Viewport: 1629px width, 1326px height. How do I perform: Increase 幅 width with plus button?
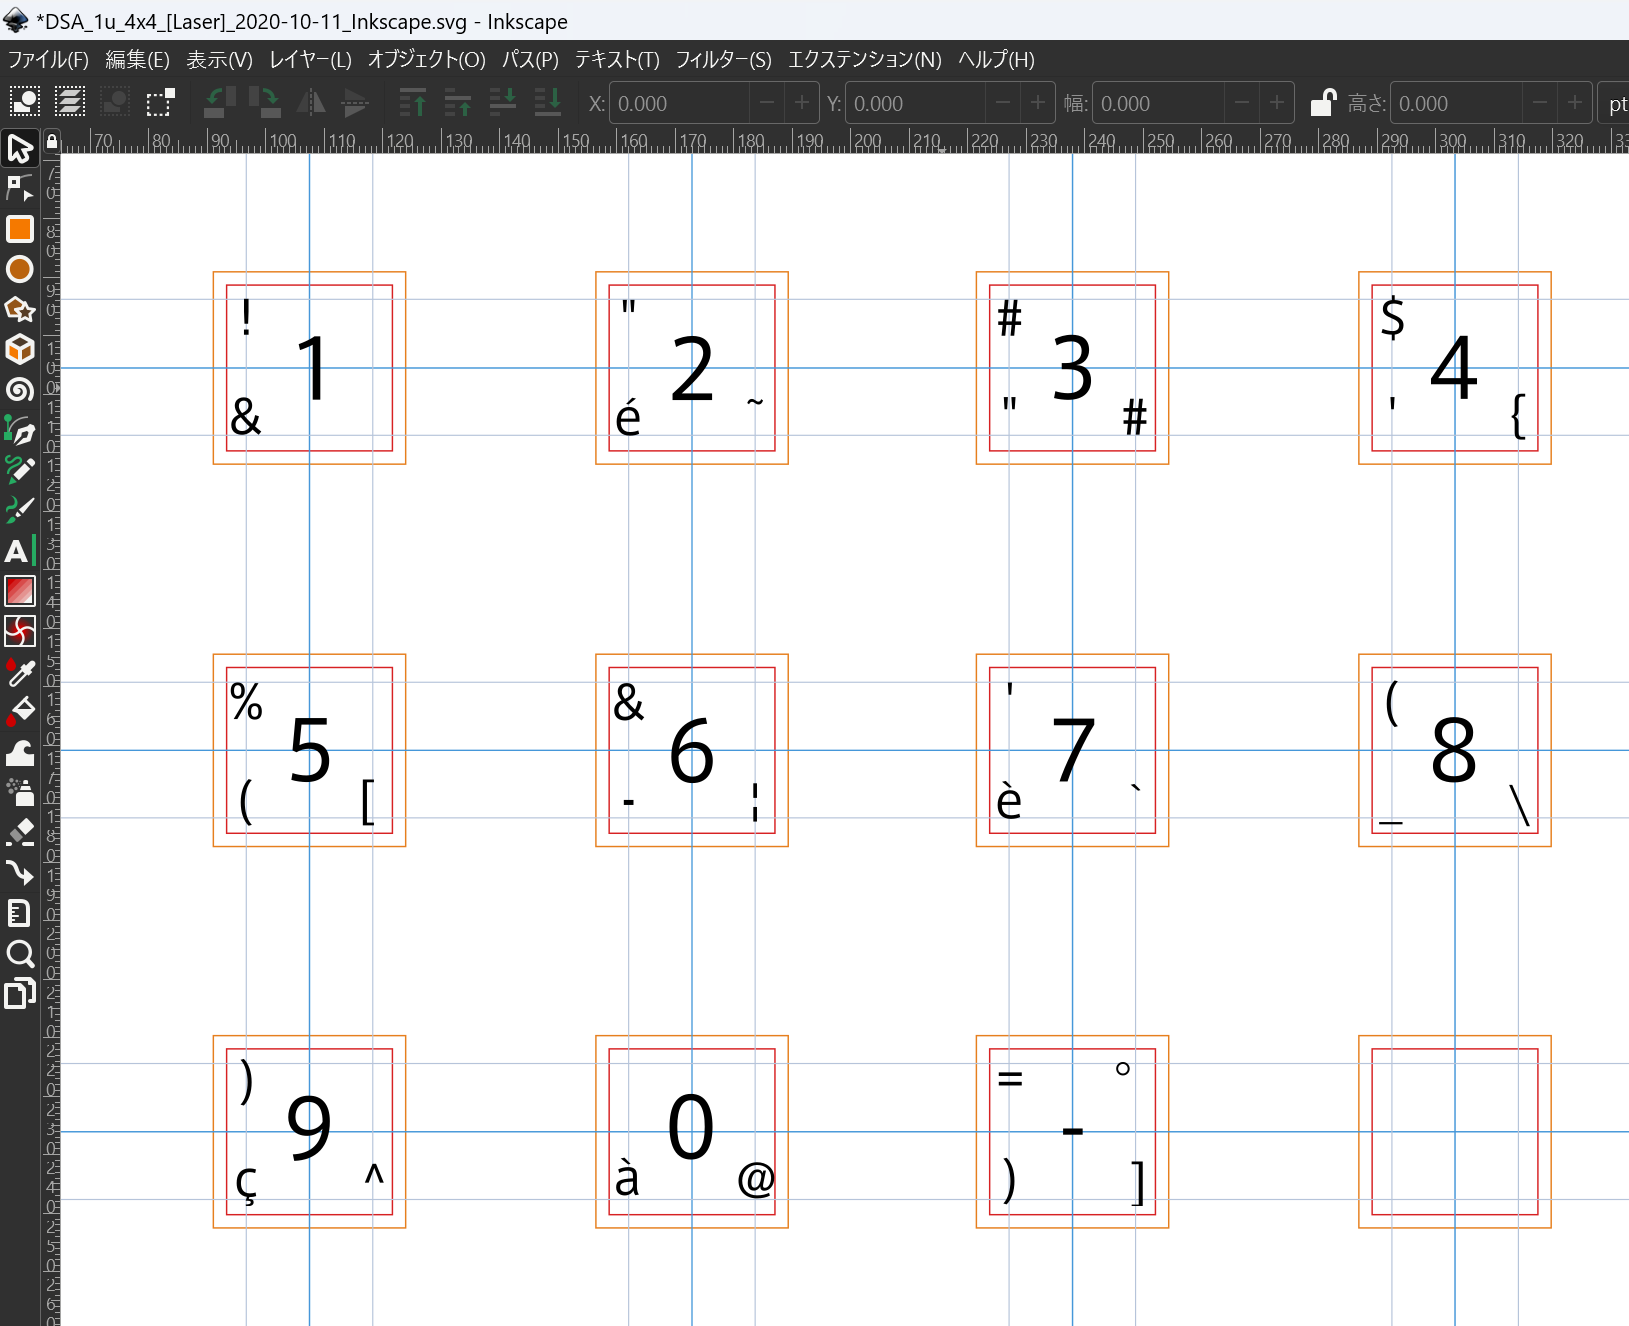tap(1277, 103)
